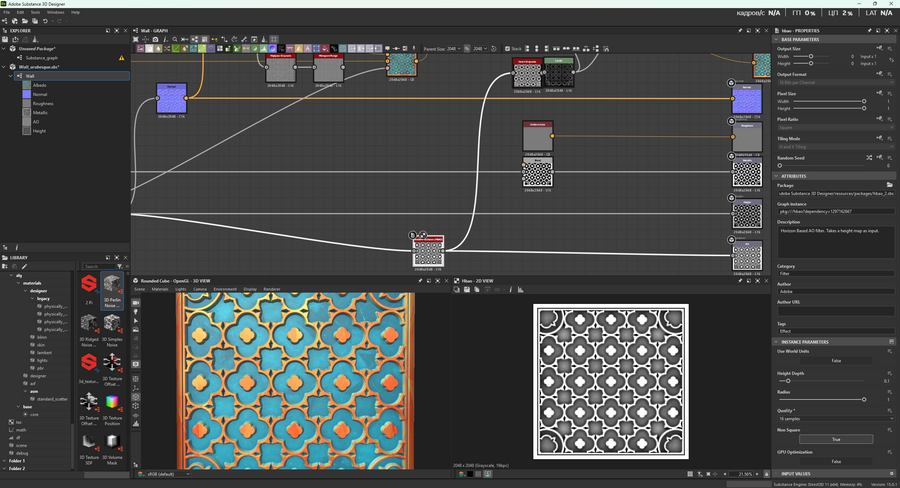
Task: Toggle Use World Units False button
Action: tap(835, 360)
